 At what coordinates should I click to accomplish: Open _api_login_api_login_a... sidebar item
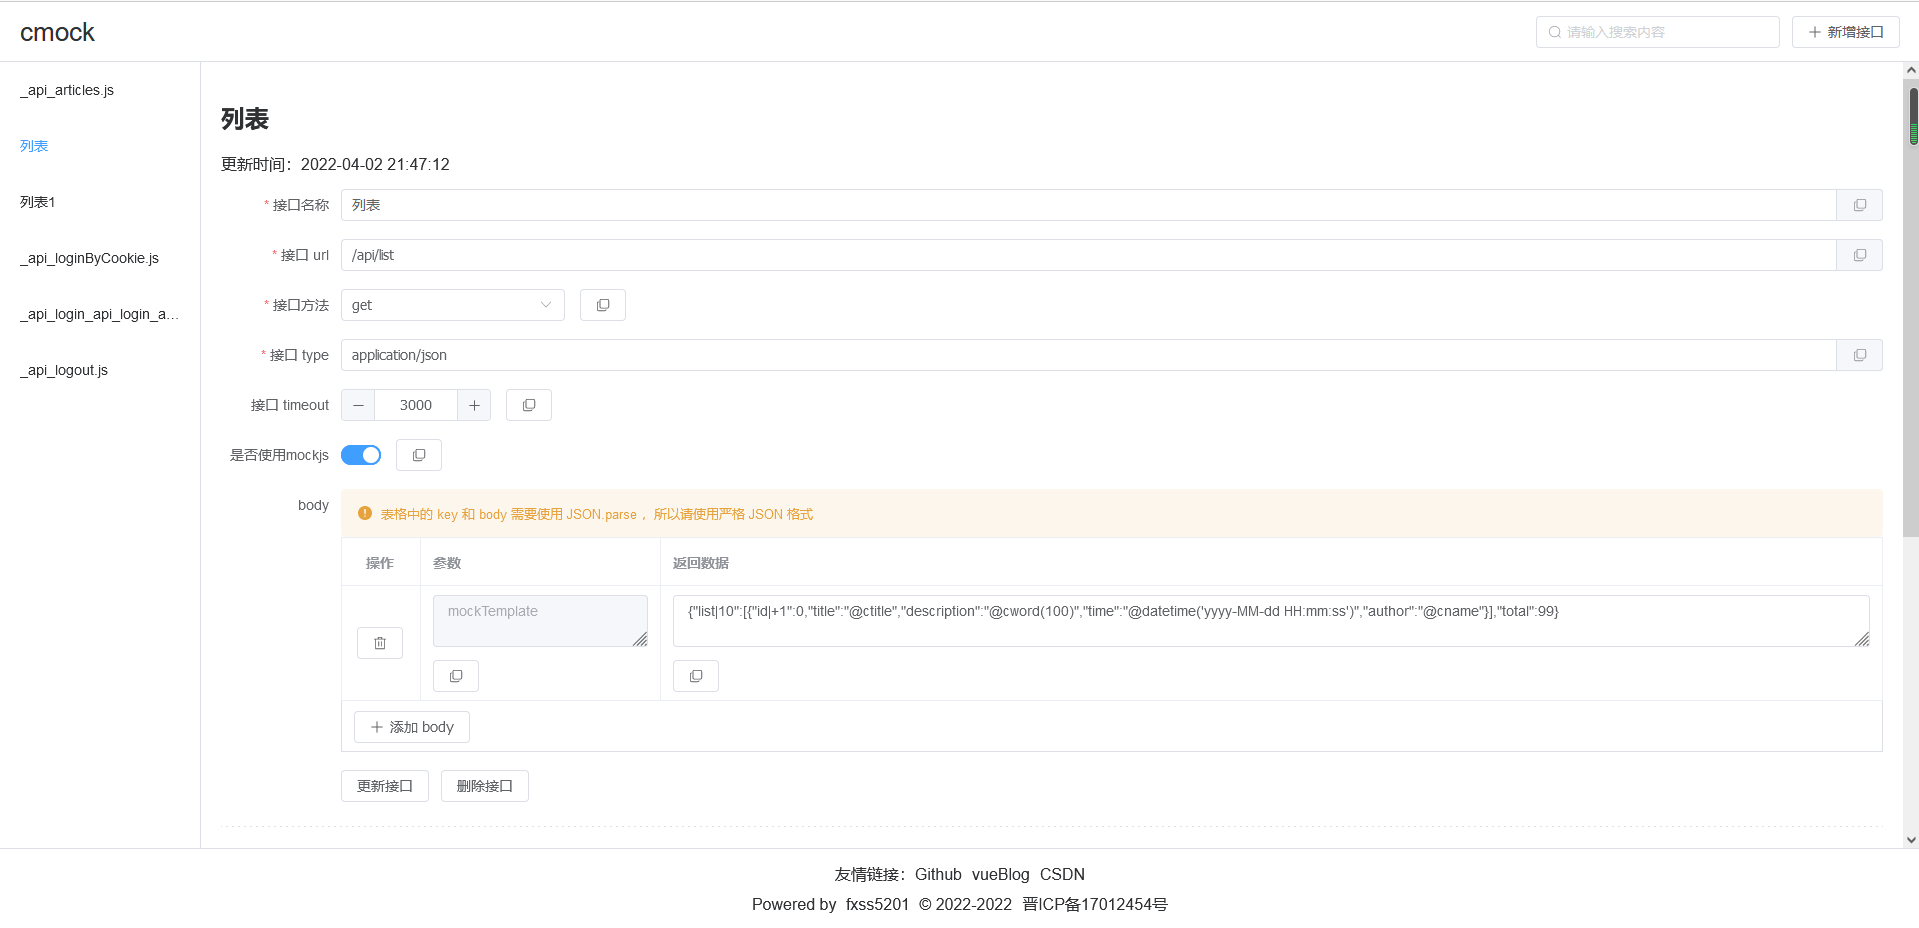pyautogui.click(x=100, y=314)
